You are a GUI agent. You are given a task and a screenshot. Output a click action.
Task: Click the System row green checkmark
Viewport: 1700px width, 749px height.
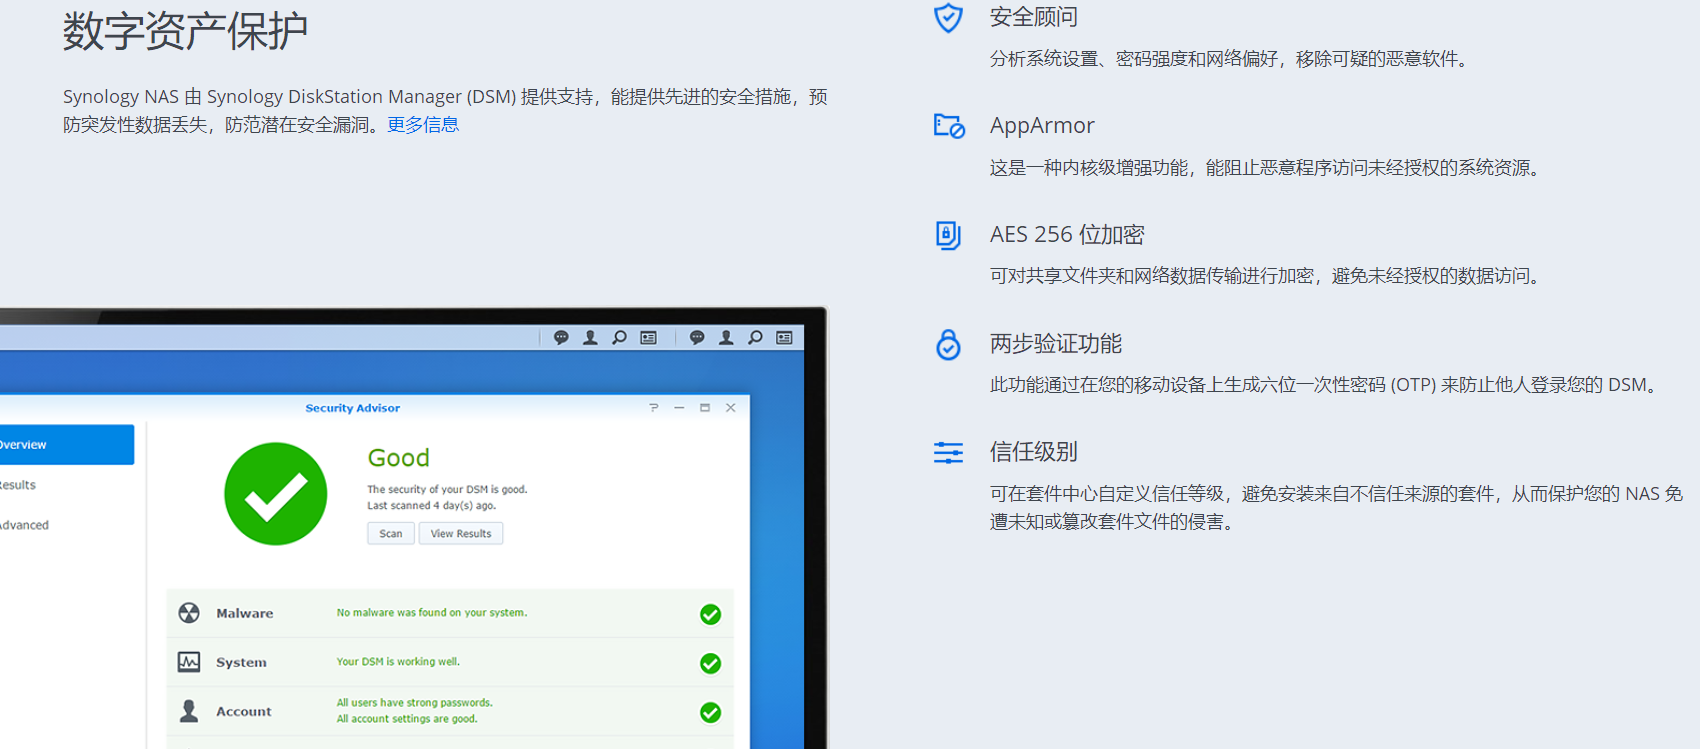pyautogui.click(x=710, y=663)
